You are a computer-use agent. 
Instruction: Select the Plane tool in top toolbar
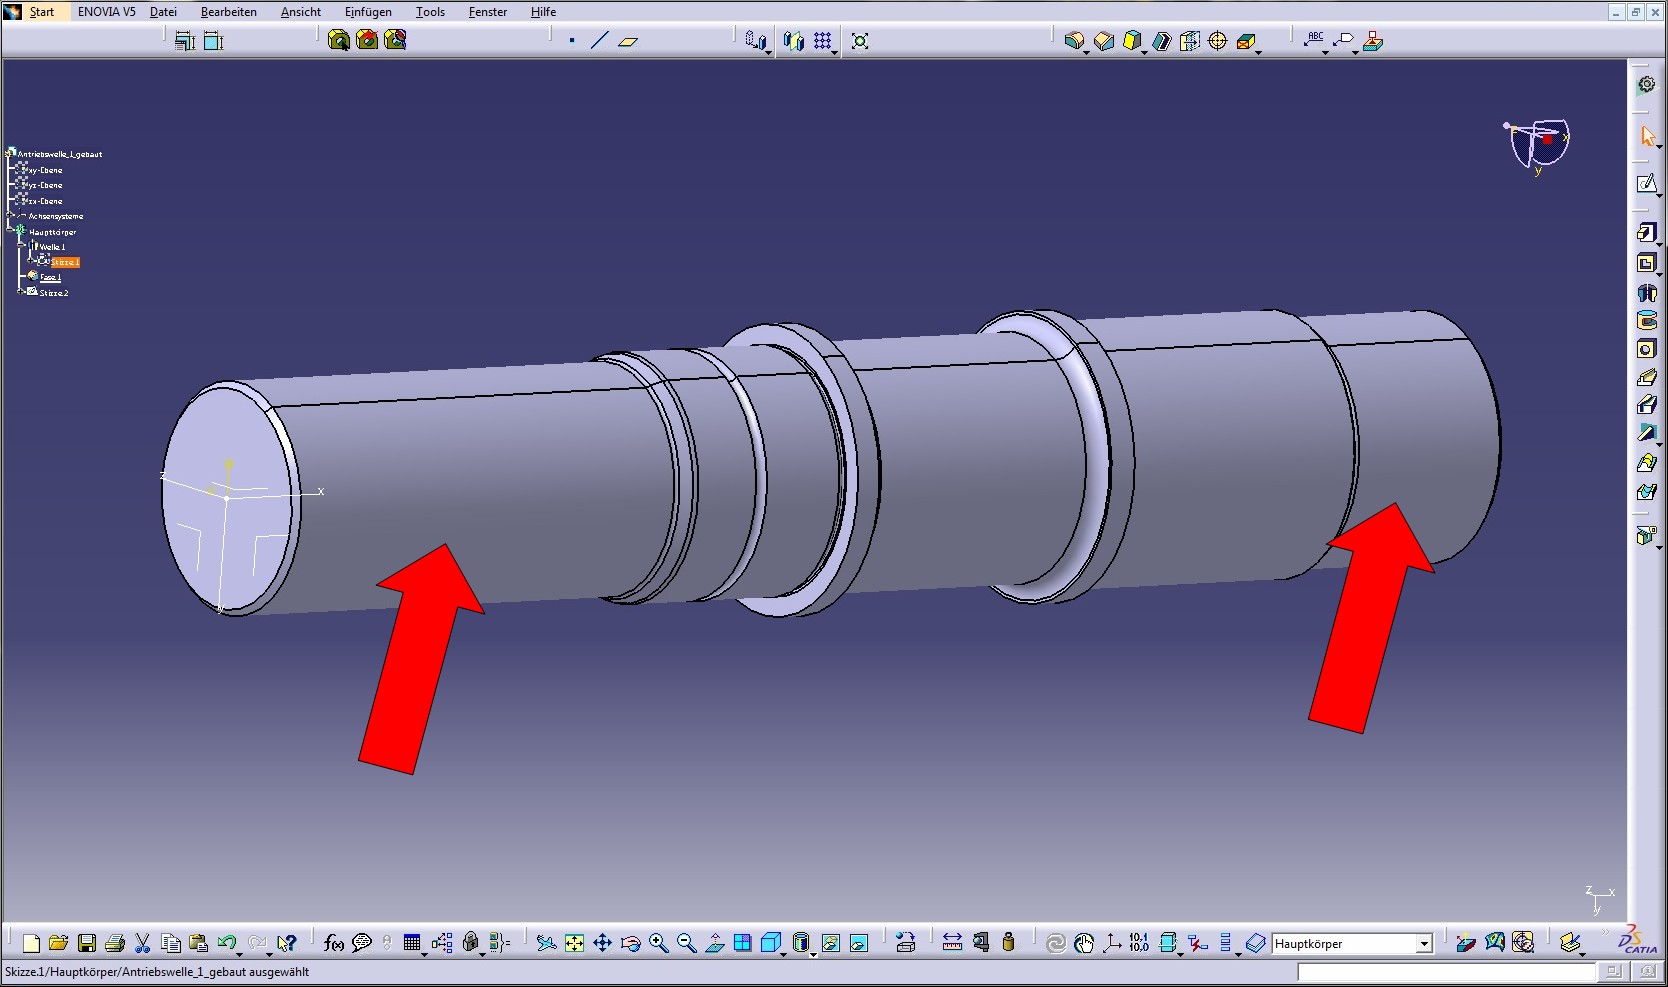pyautogui.click(x=628, y=41)
